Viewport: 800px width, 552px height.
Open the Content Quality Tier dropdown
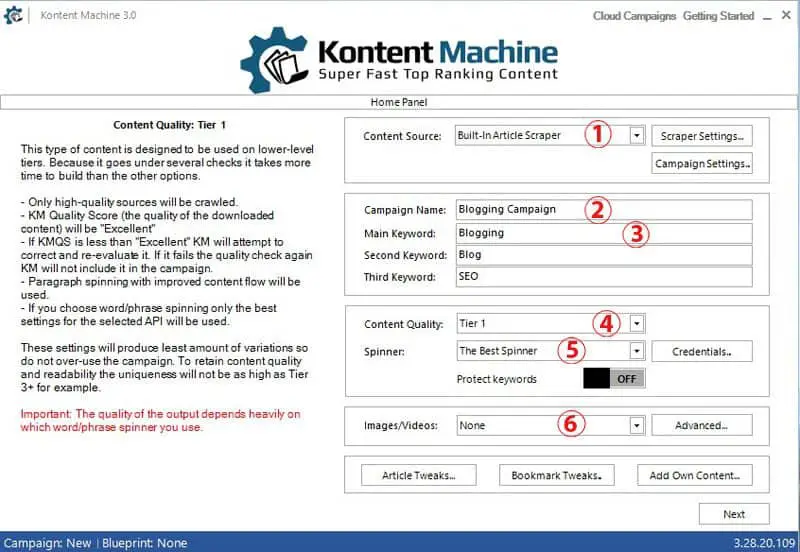coord(637,323)
